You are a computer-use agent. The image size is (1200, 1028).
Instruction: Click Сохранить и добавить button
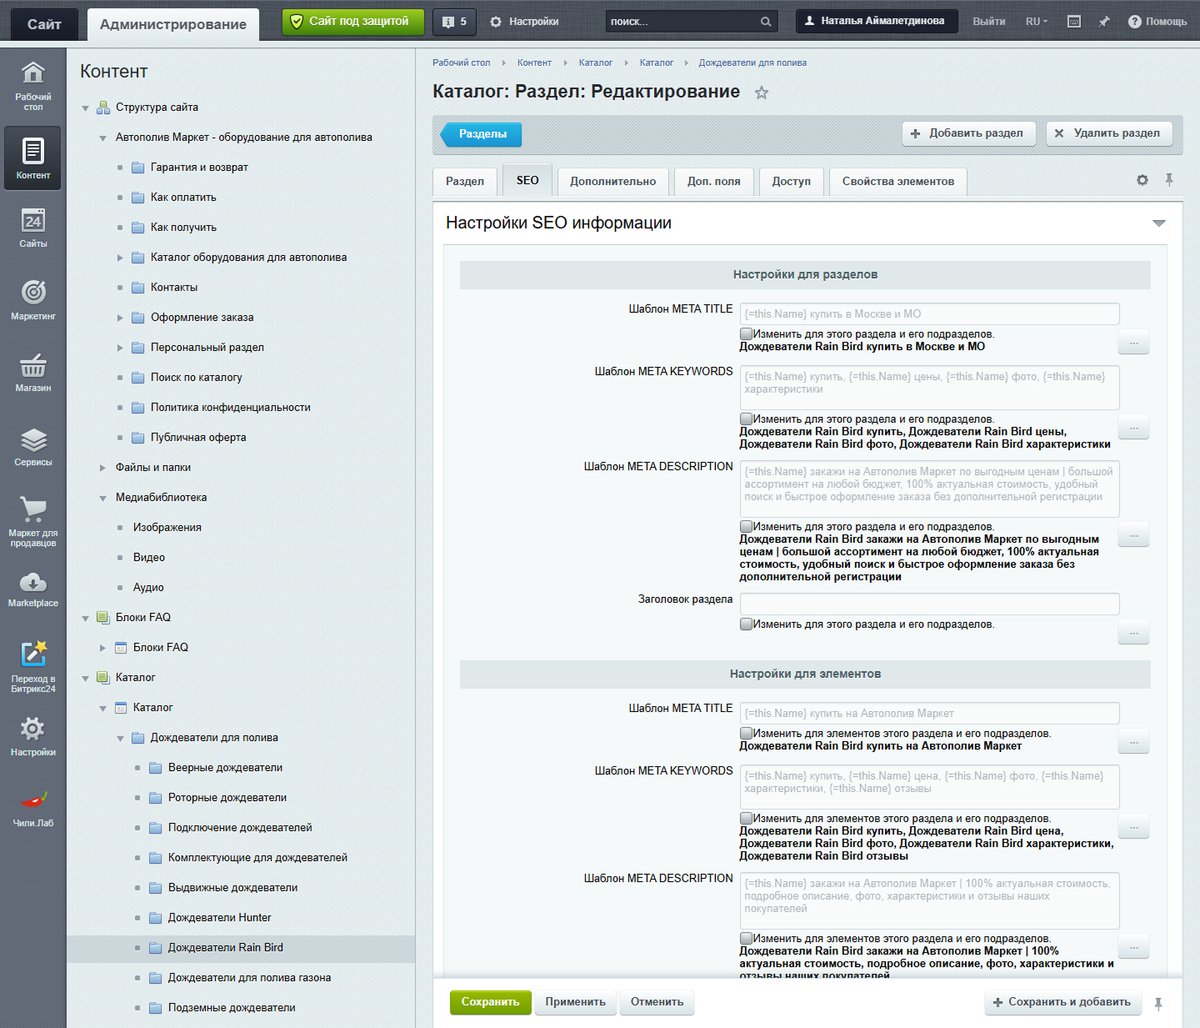pyautogui.click(x=1061, y=1002)
